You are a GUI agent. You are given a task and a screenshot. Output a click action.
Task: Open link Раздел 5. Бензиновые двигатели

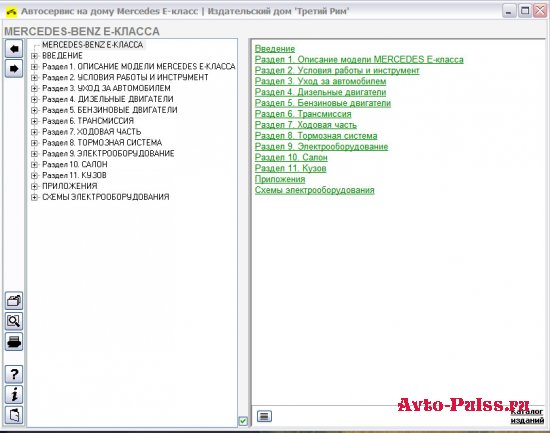click(x=323, y=103)
